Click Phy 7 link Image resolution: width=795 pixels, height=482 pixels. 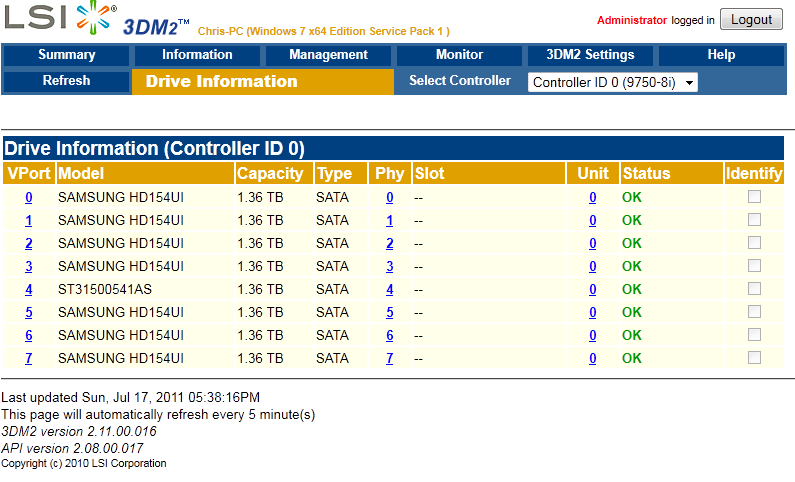[389, 358]
